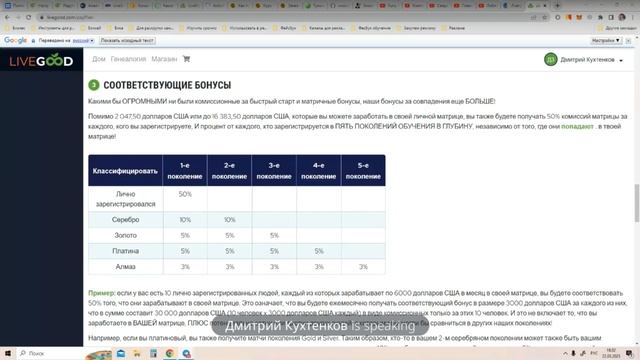Open the 'Блог' bookmark
Viewport: 640px width, 360px height.
point(115,28)
